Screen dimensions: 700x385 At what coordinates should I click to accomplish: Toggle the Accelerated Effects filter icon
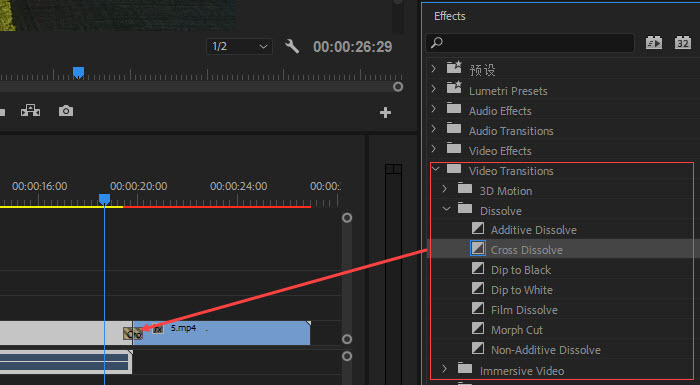click(654, 43)
